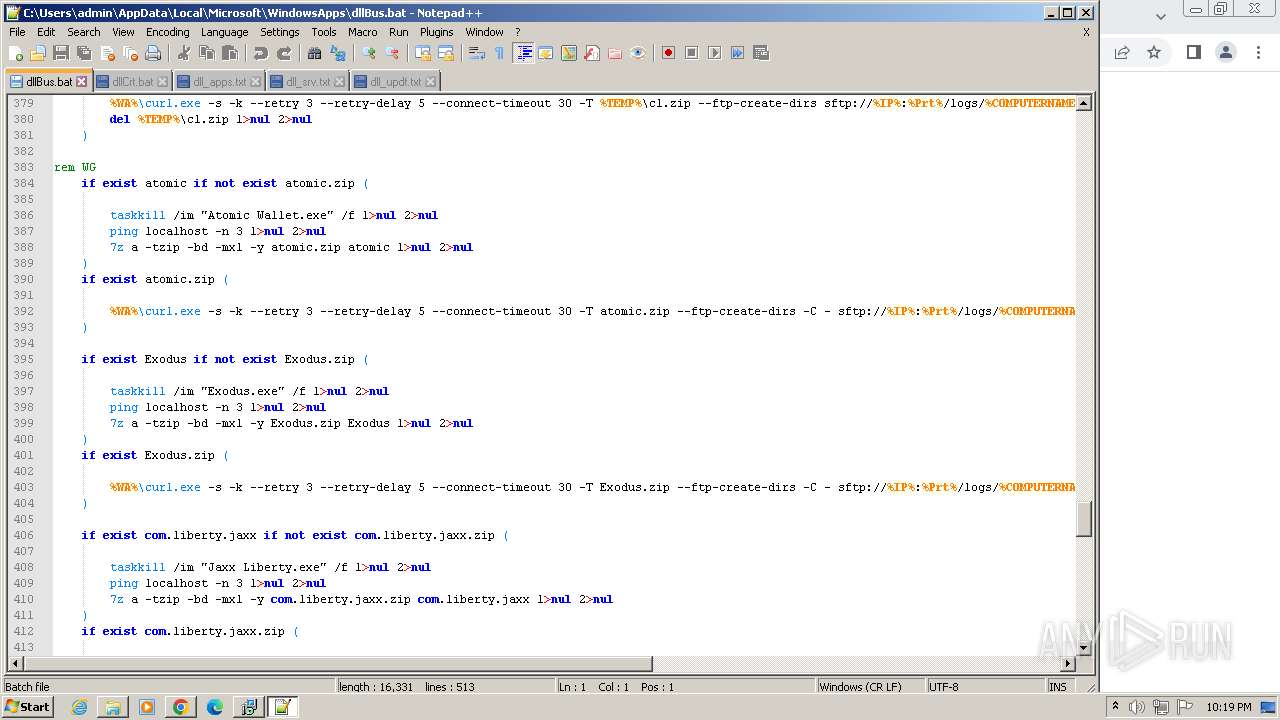Close the dll_apps.txt tab
Viewport: 1280px width, 720px height.
(256, 81)
